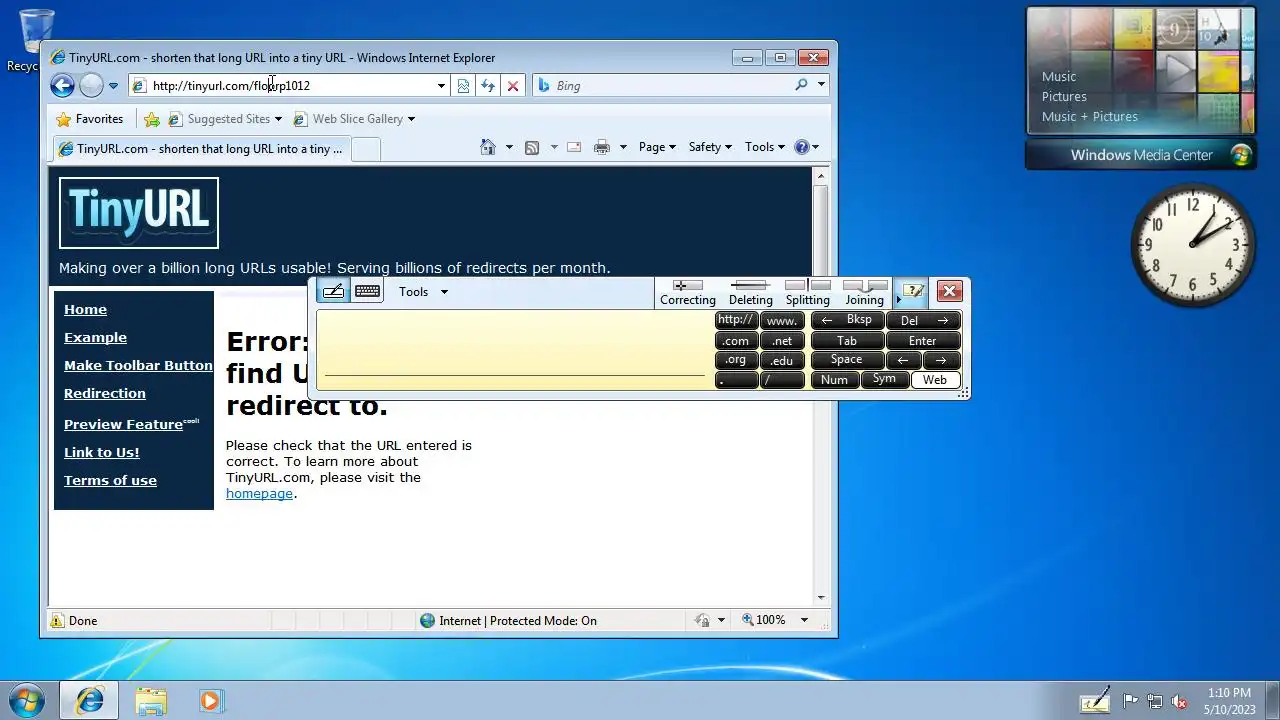
Task: Click the analog clock gadget
Action: click(1193, 245)
